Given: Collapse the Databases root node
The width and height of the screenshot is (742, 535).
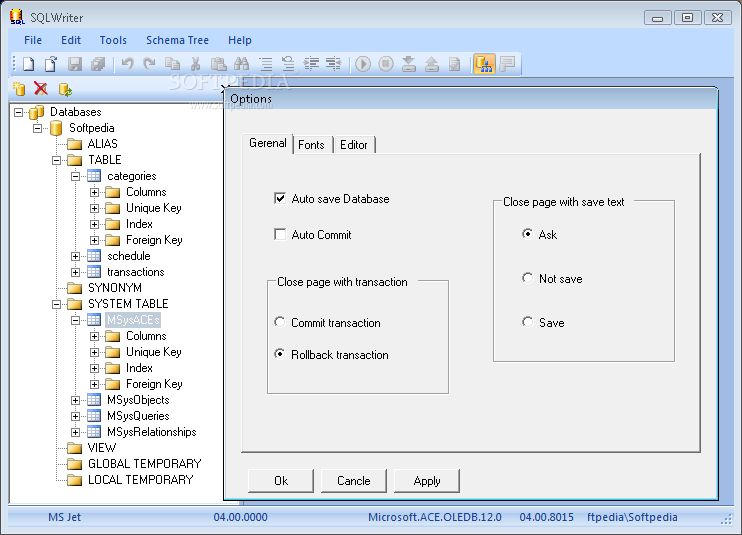Looking at the screenshot, I should [x=18, y=112].
